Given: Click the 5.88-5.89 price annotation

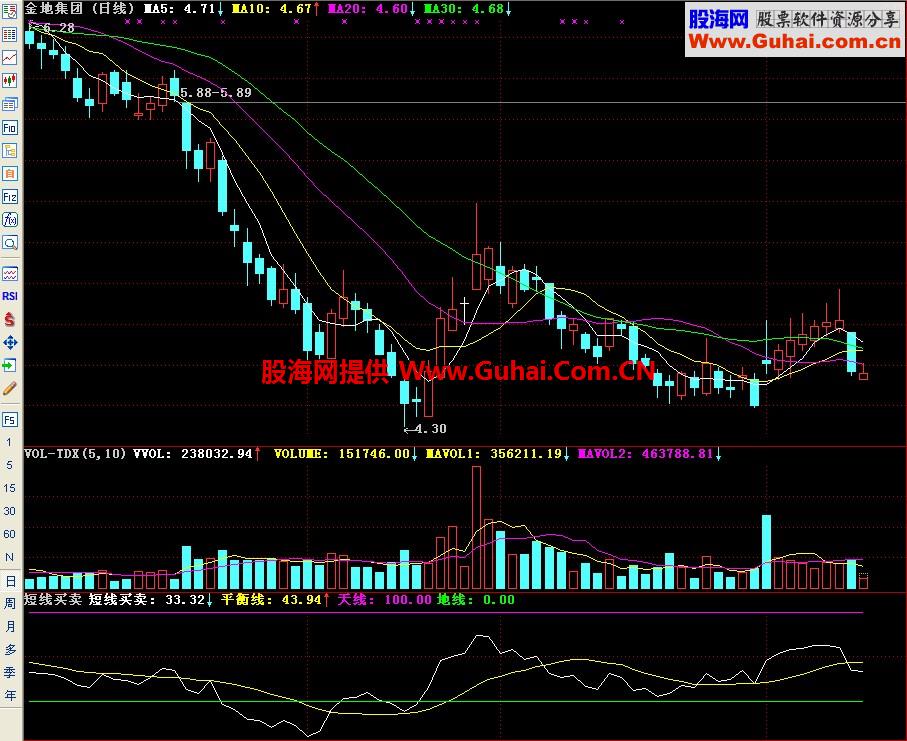Looking at the screenshot, I should pos(216,93).
